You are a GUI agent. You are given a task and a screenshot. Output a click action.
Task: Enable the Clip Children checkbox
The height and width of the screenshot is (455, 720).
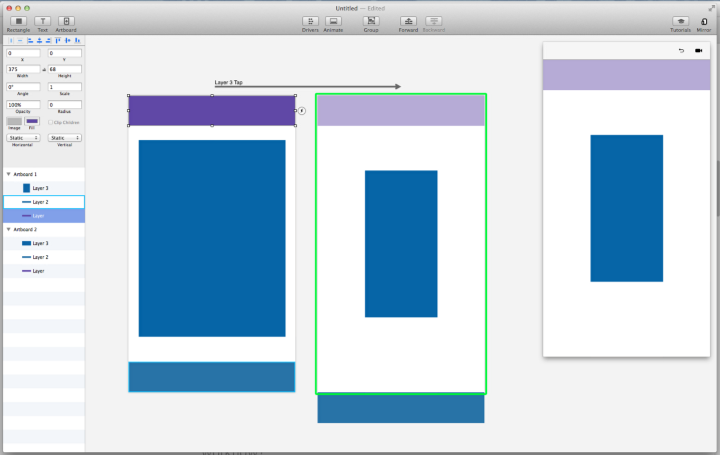[51, 123]
